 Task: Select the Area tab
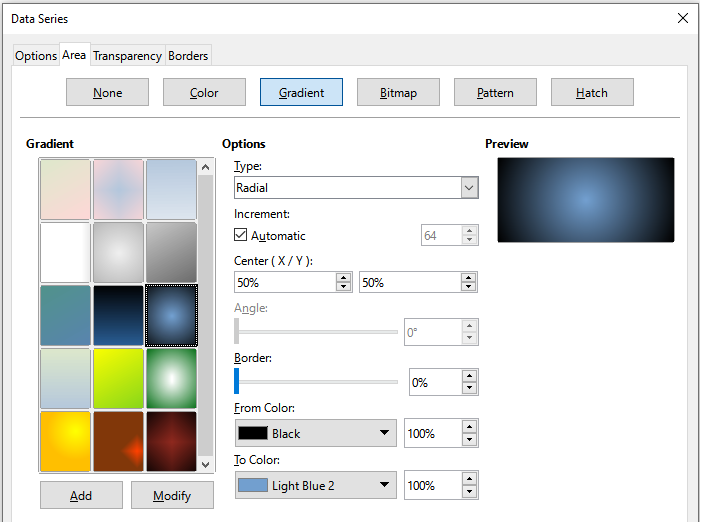pos(74,55)
